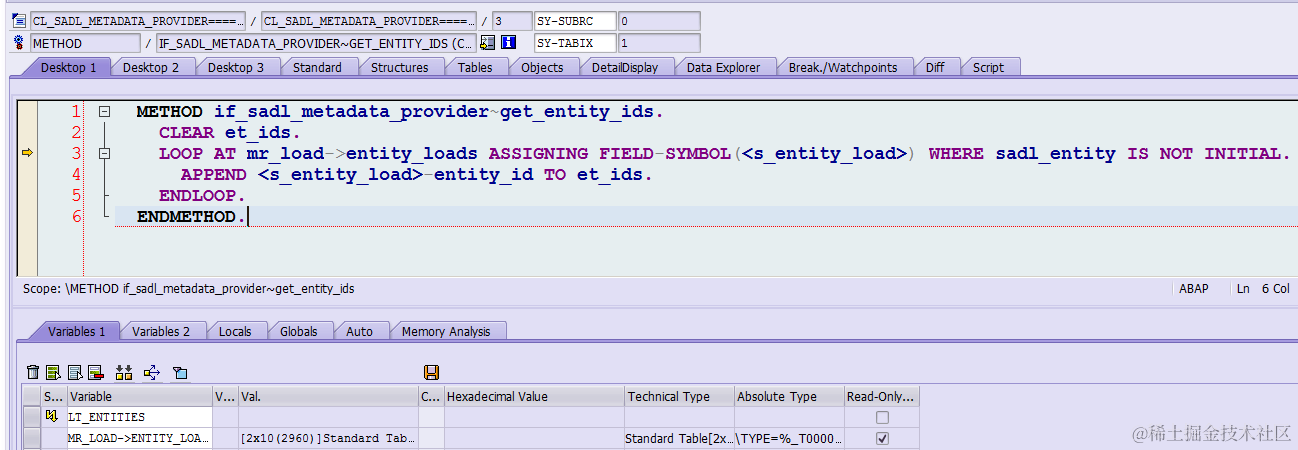1298x450 pixels.
Task: Click the program include icon beside CL_SADL_METADATA_PROVIDER
Action: click(x=19, y=20)
